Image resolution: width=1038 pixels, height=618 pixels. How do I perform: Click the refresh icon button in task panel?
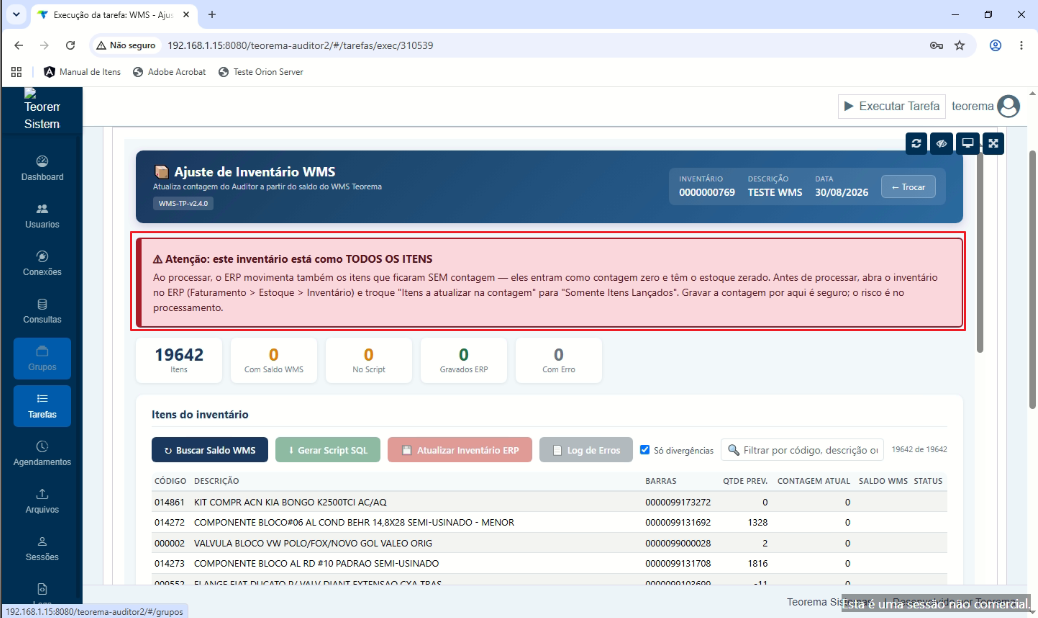pos(916,144)
